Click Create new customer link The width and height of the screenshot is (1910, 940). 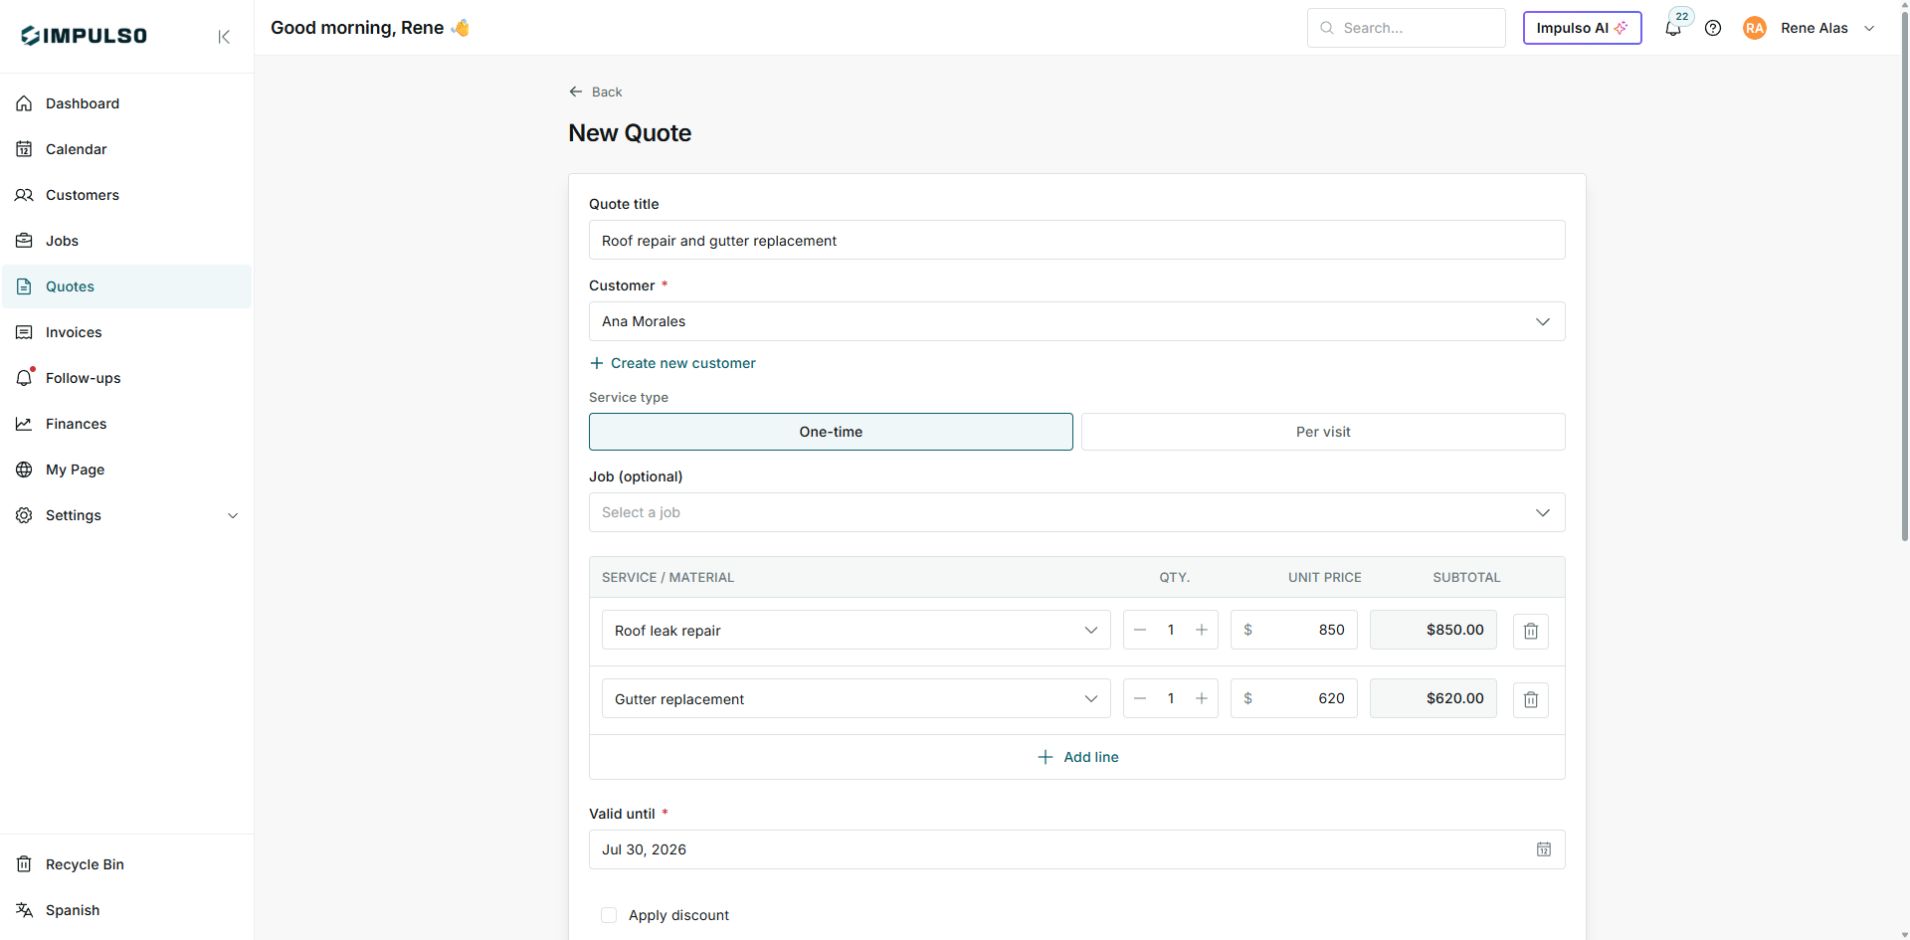(x=672, y=364)
